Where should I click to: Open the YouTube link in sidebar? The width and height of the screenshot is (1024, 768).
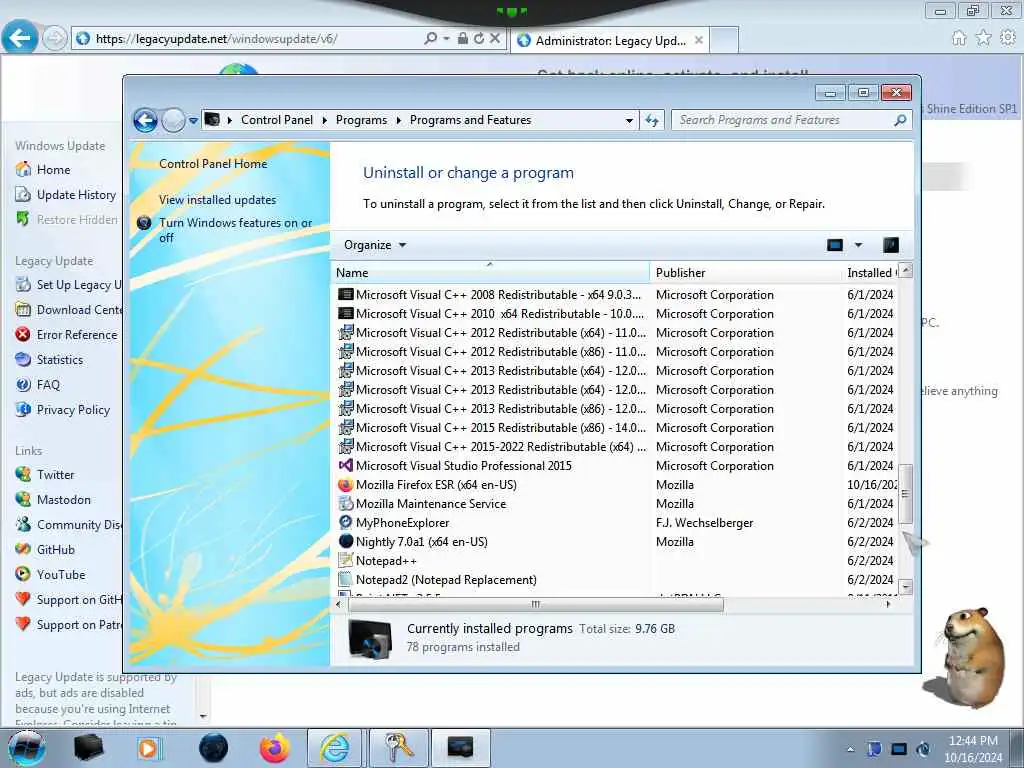coord(61,575)
